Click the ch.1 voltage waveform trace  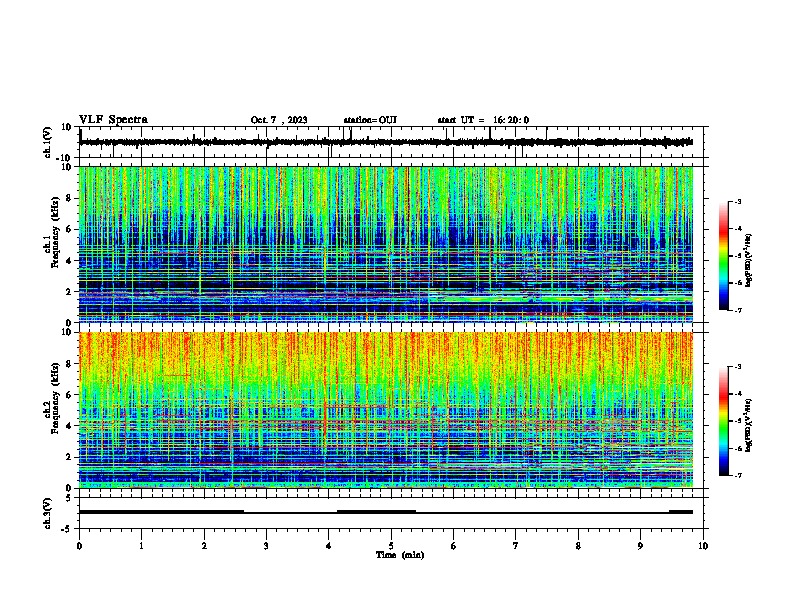[386, 142]
